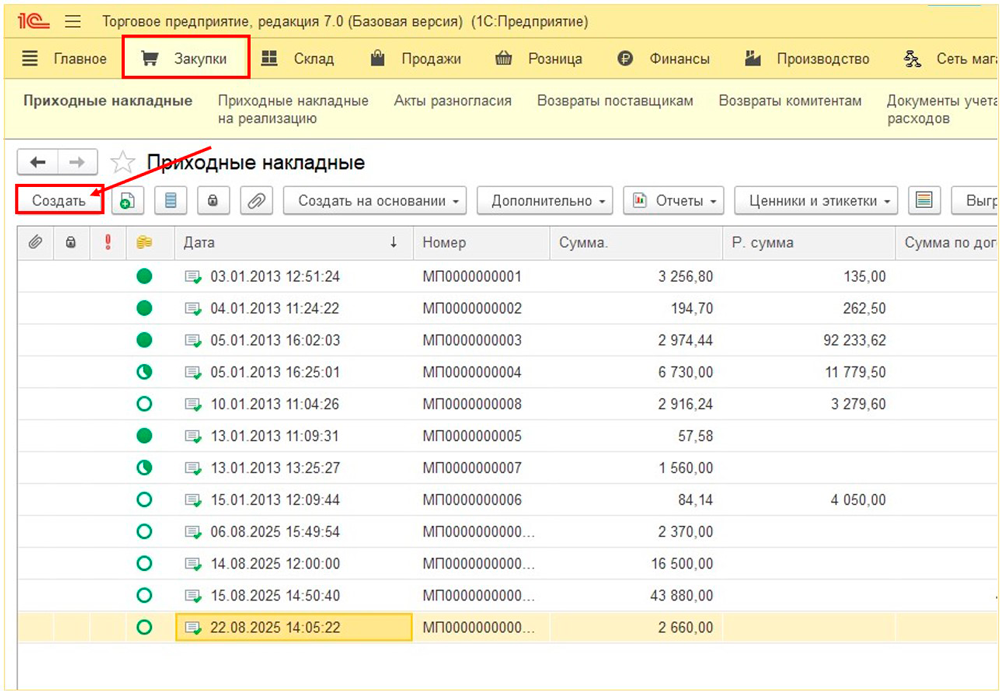Open the Ценники и этикетки dropdown
The height and width of the screenshot is (691, 1000).
click(815, 200)
